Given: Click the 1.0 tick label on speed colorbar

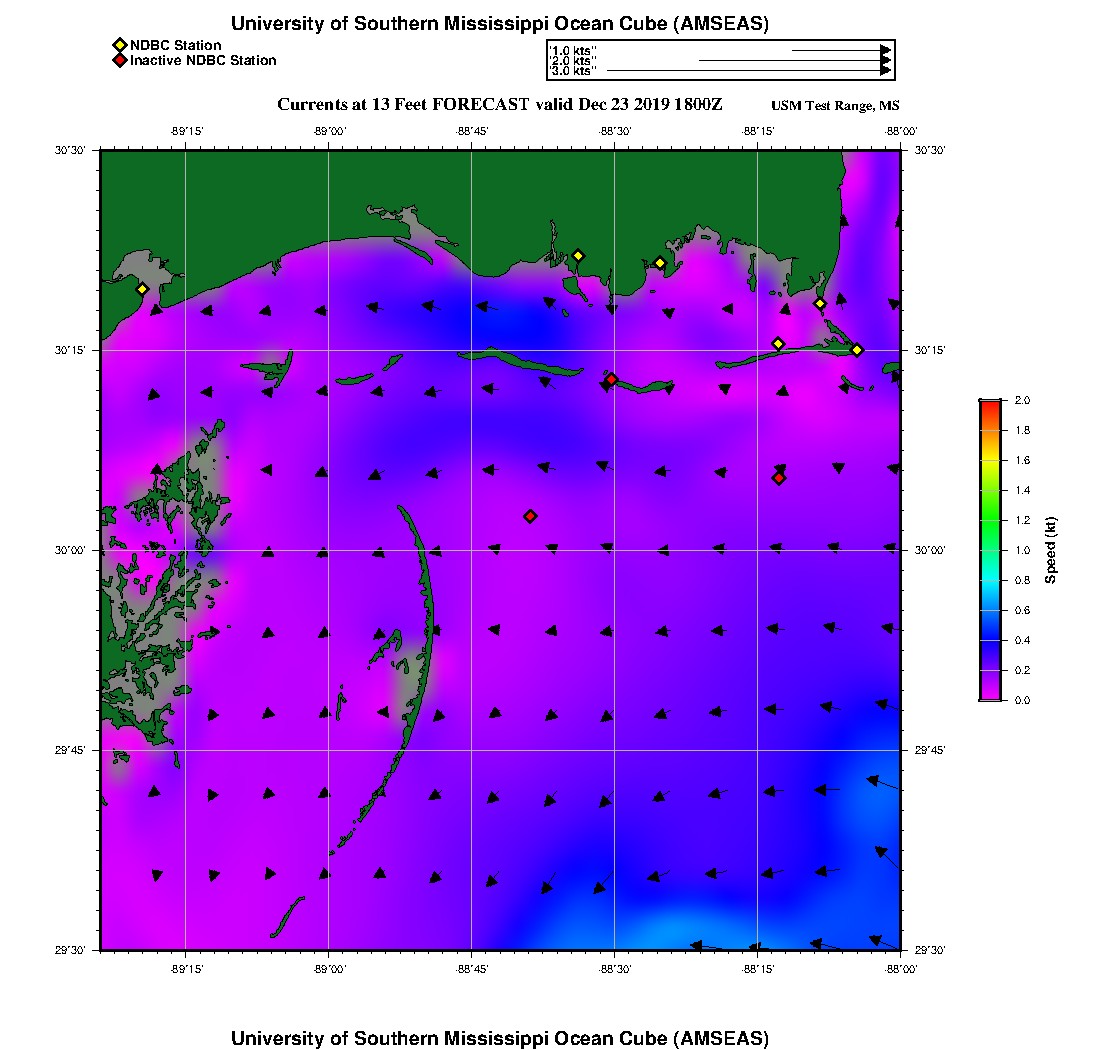Looking at the screenshot, I should [1022, 550].
